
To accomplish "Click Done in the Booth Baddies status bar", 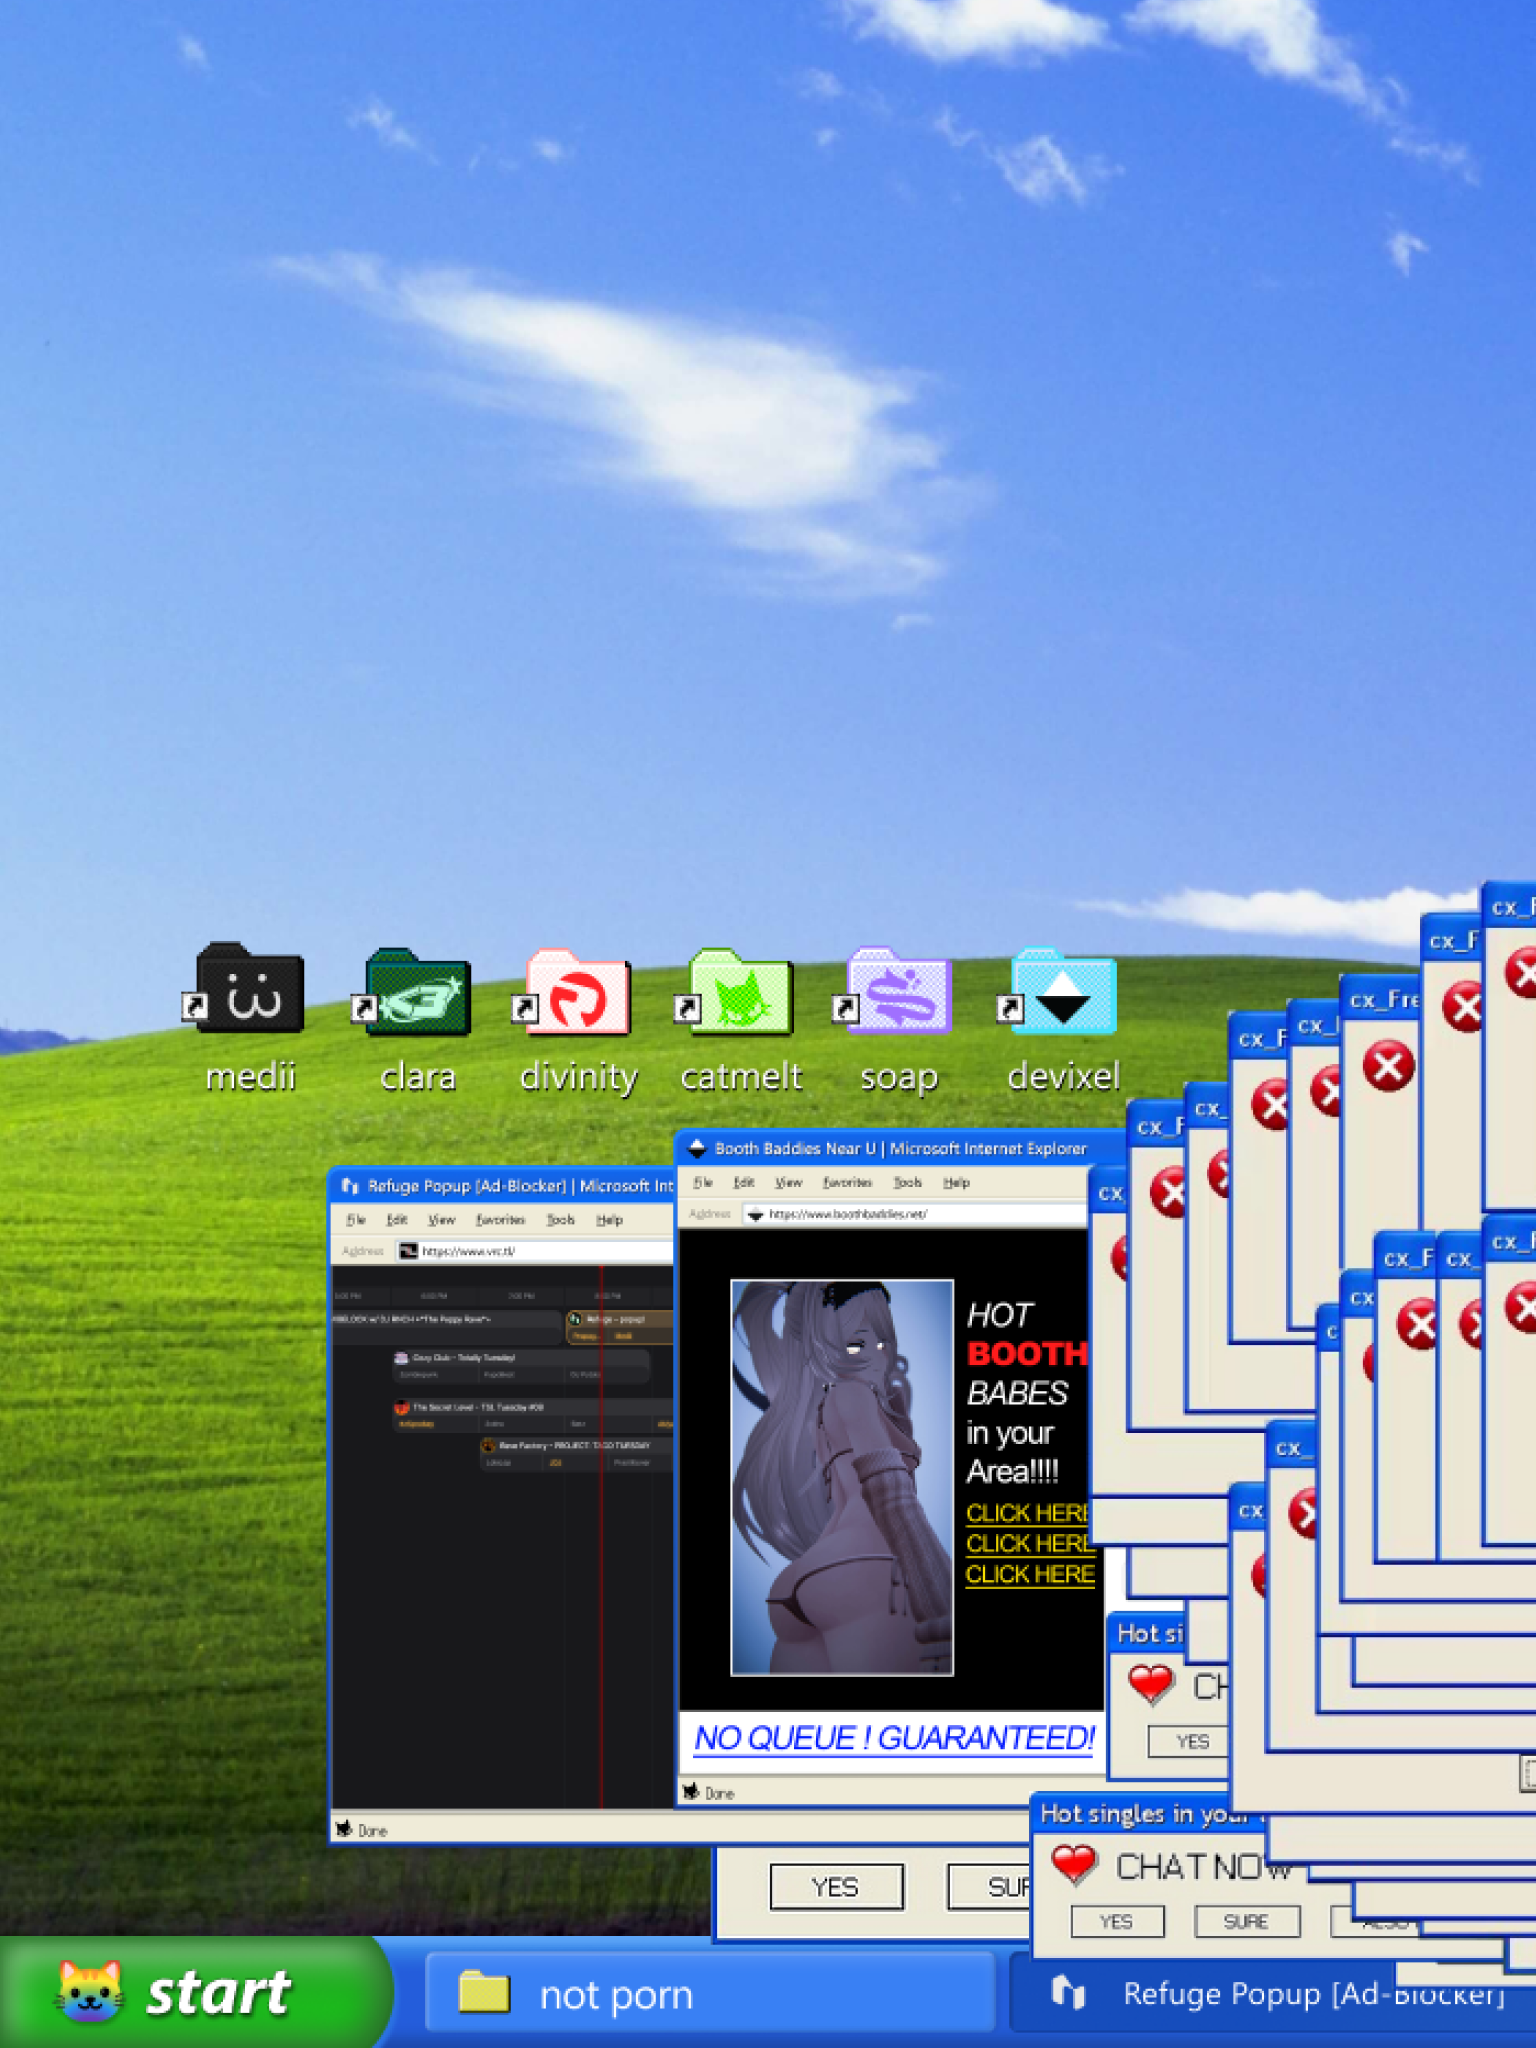I will coord(719,1793).
